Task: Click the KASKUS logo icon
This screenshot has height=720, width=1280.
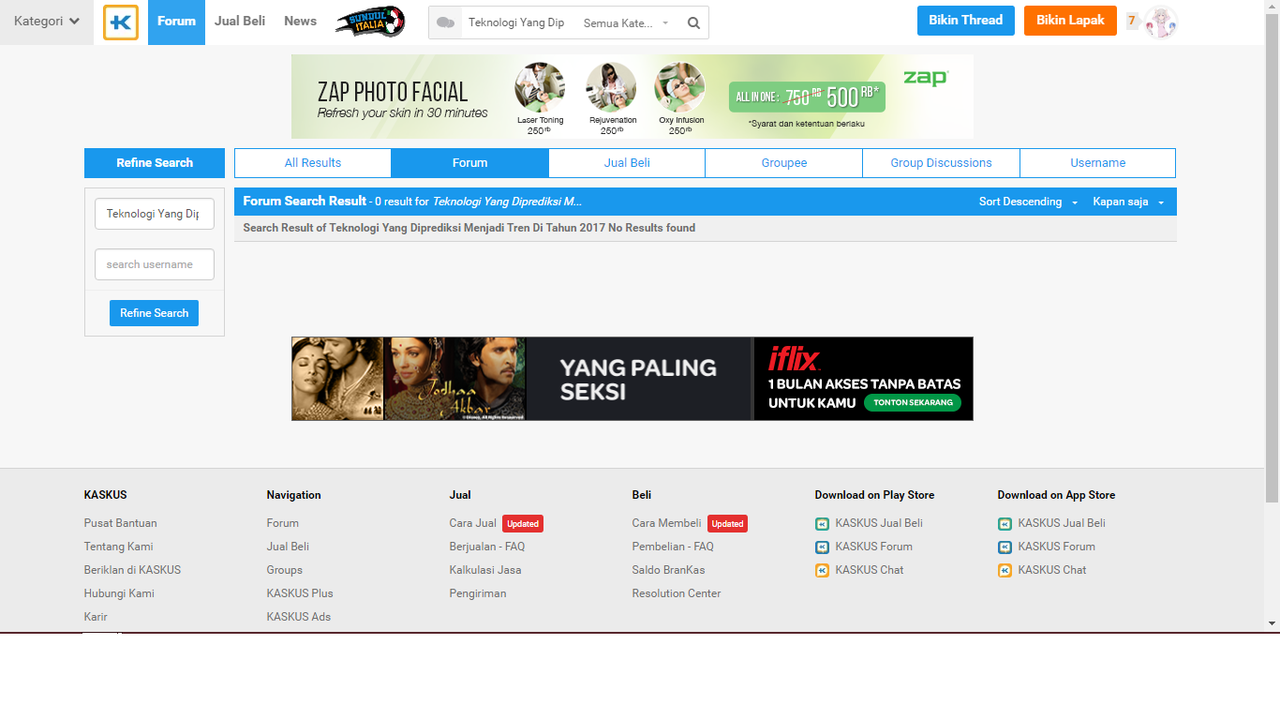Action: (x=121, y=22)
